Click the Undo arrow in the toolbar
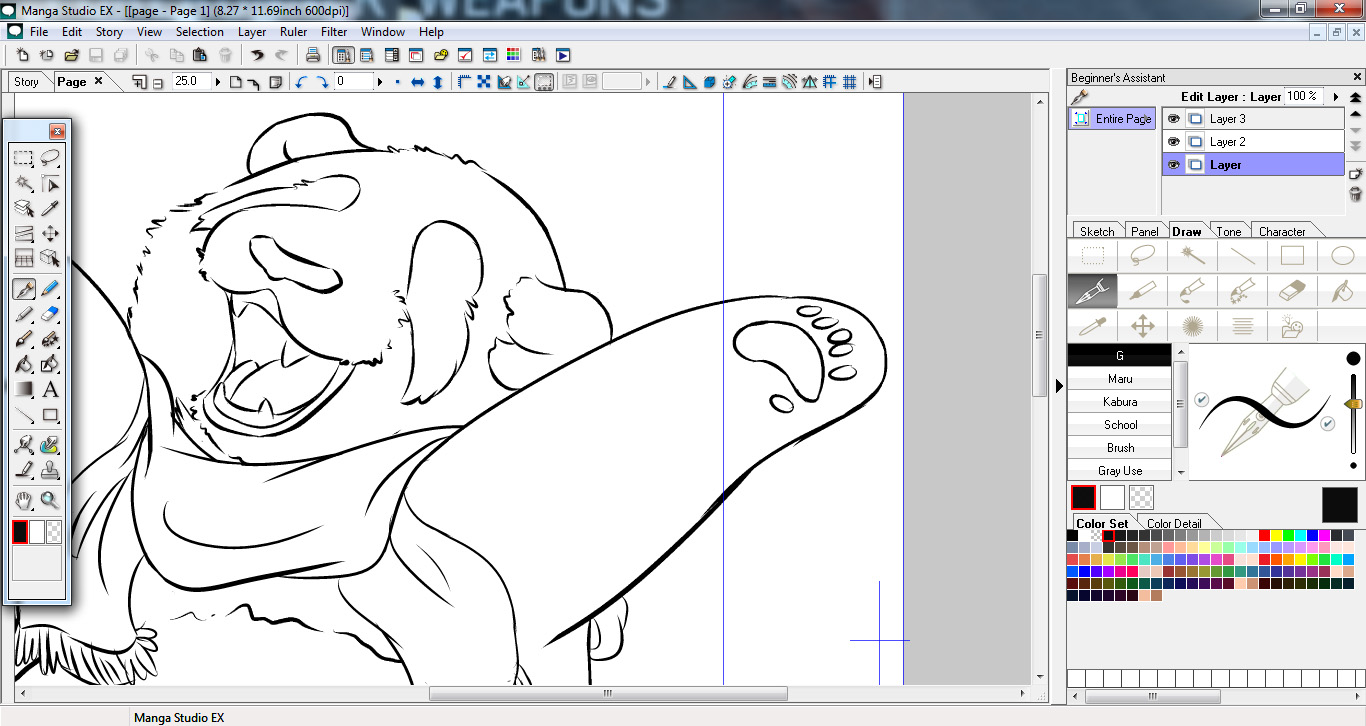 coord(257,56)
